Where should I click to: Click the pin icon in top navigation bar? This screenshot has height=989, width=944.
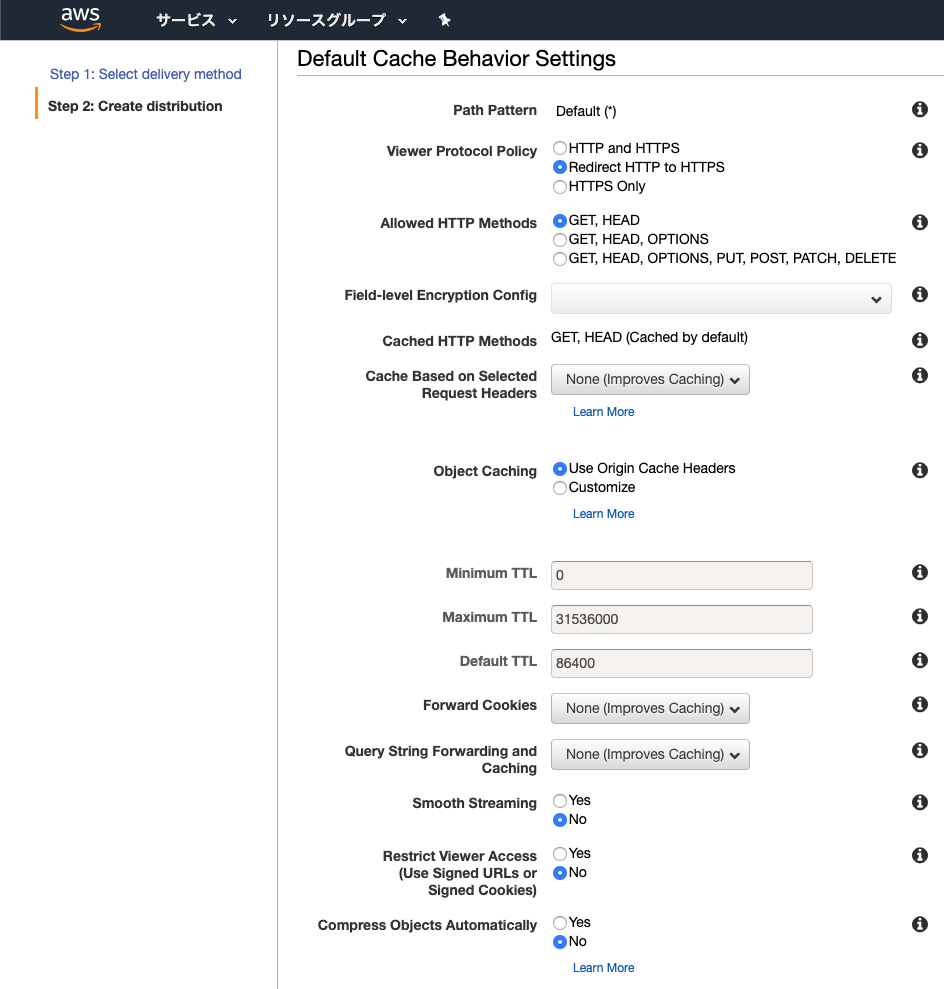445,20
